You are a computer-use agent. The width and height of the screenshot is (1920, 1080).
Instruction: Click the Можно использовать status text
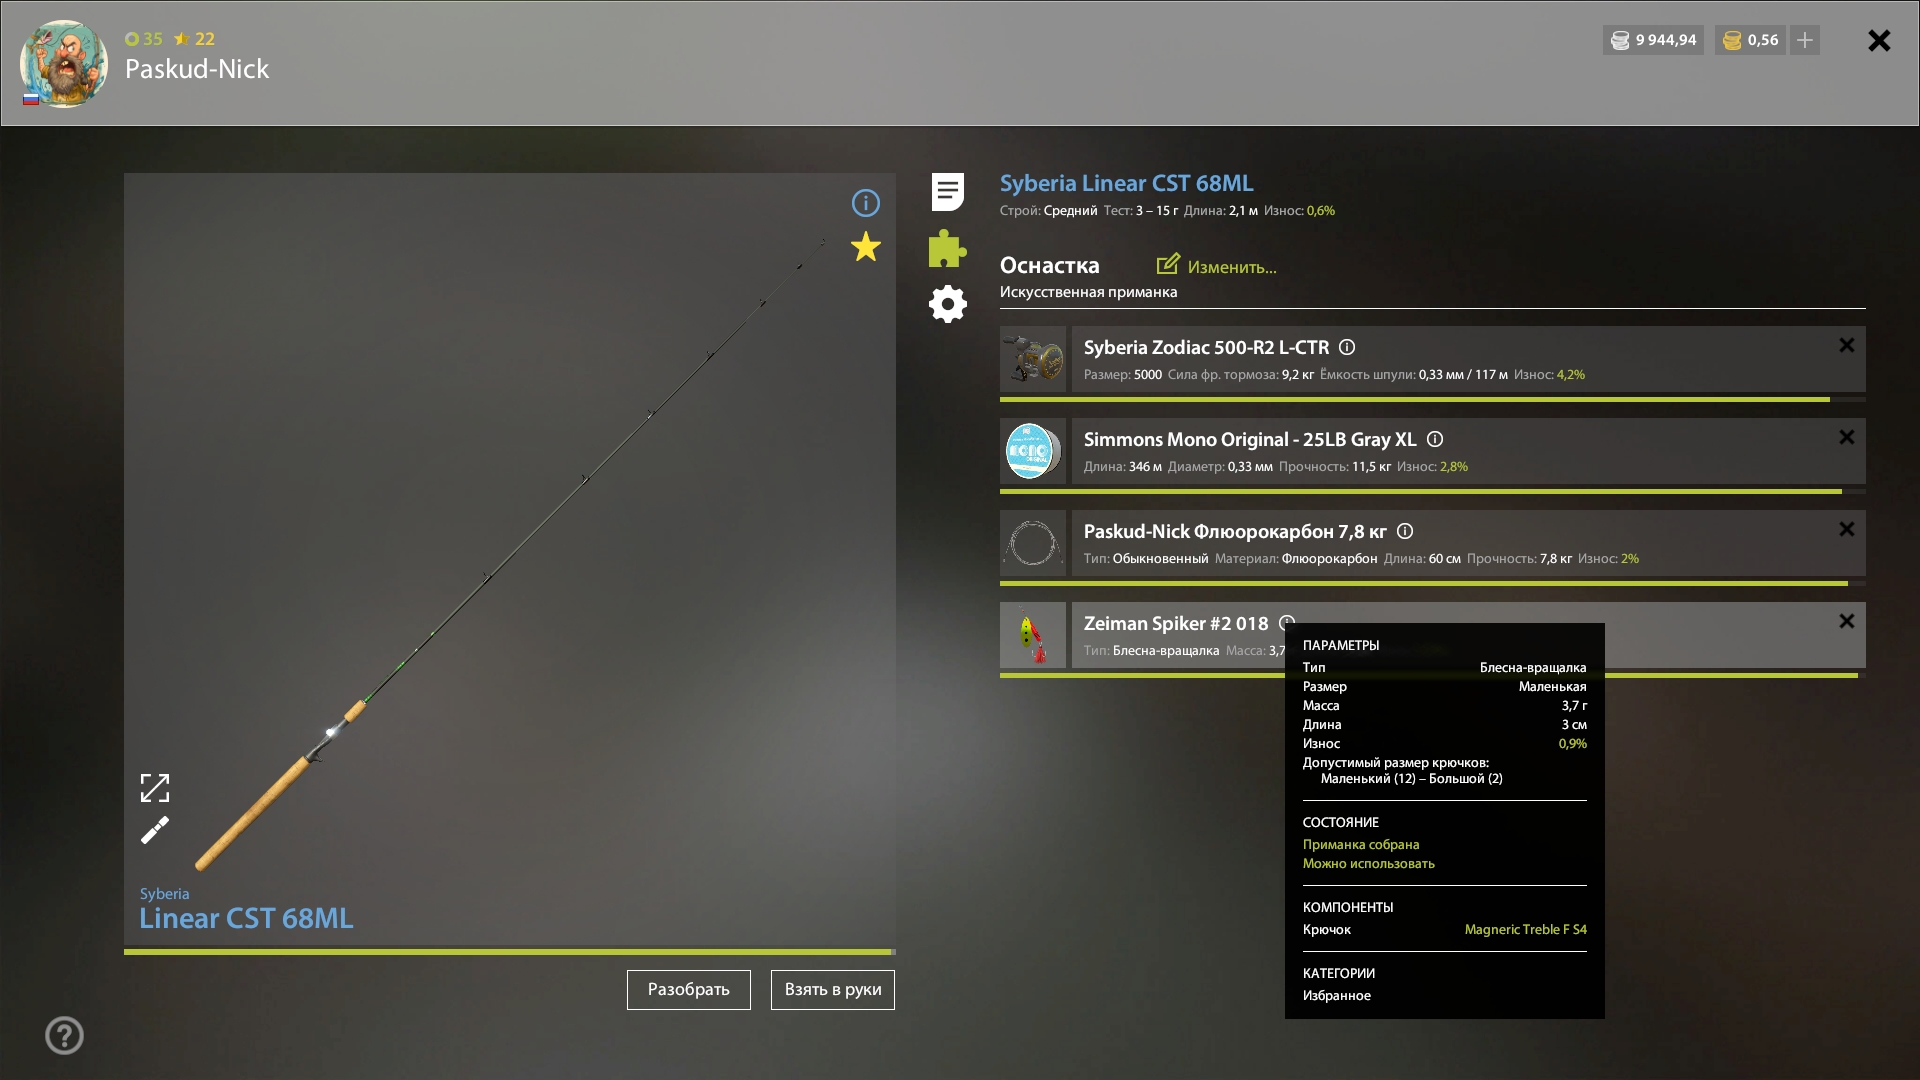coord(1368,864)
